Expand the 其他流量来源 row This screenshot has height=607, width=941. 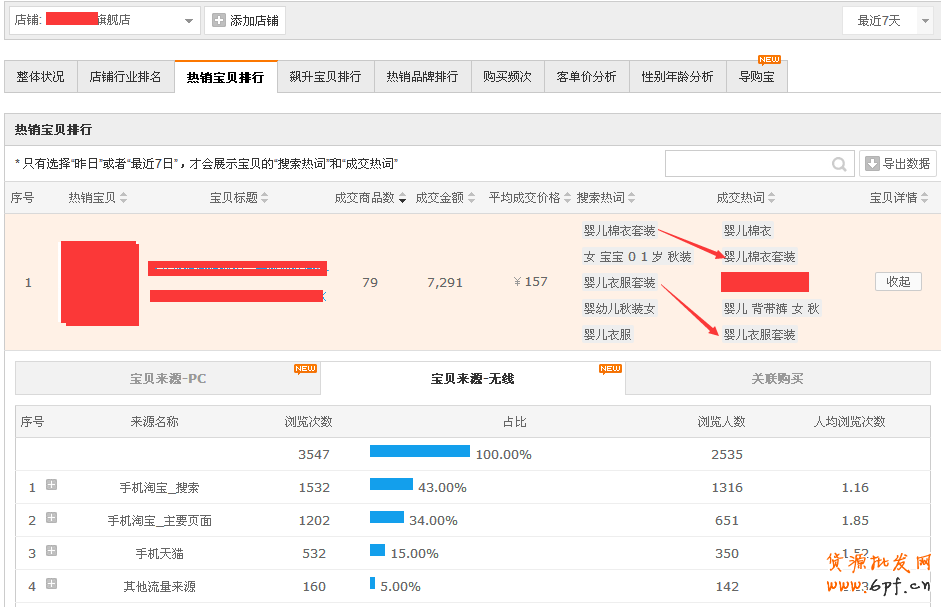click(x=51, y=584)
